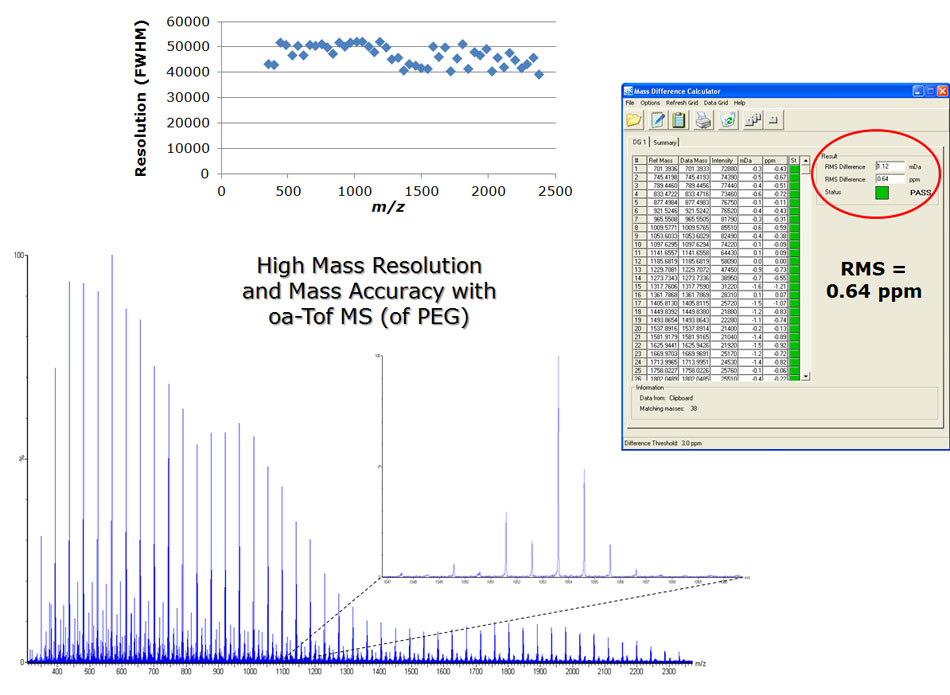This screenshot has height=695, width=950.
Task: Select Data Mass cell 1273.7336
Action: pyautogui.click(x=694, y=278)
